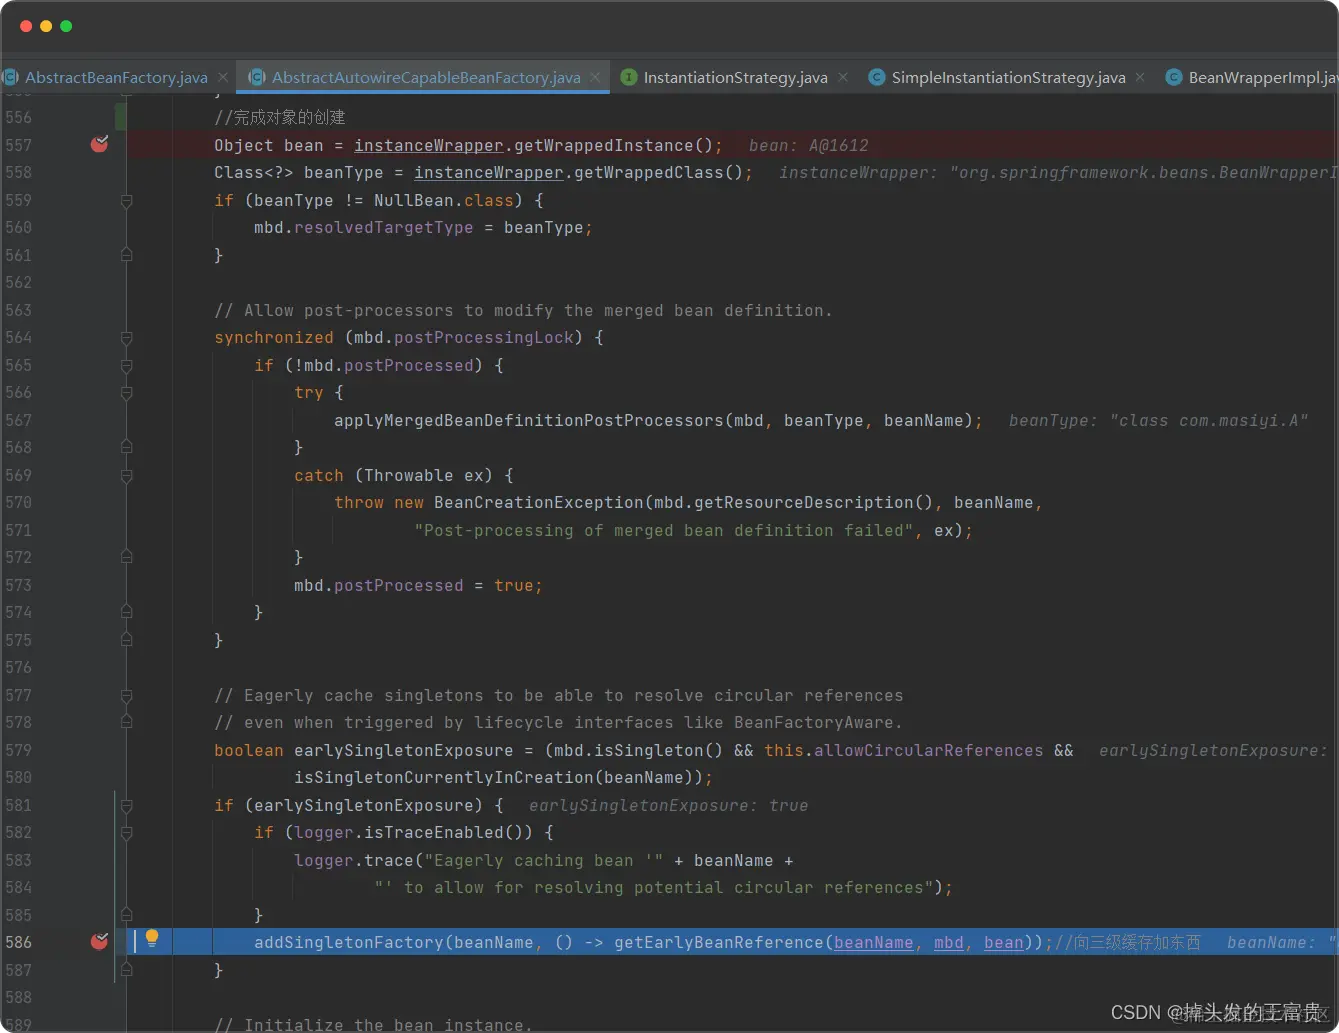Collapse the if (beanType != NullBean.class) block
The height and width of the screenshot is (1033, 1339).
pos(126,200)
